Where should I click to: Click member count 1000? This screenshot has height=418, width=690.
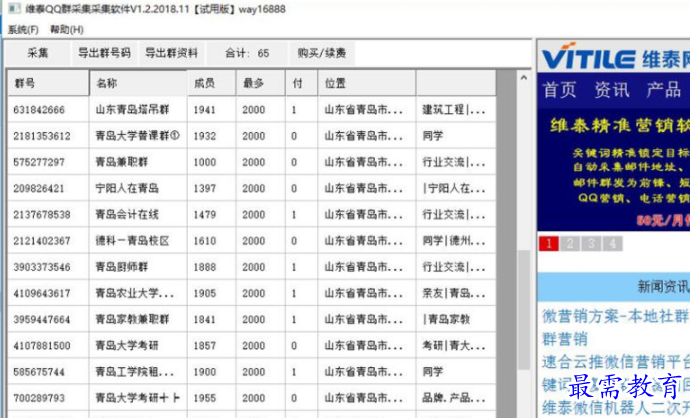[x=205, y=162]
